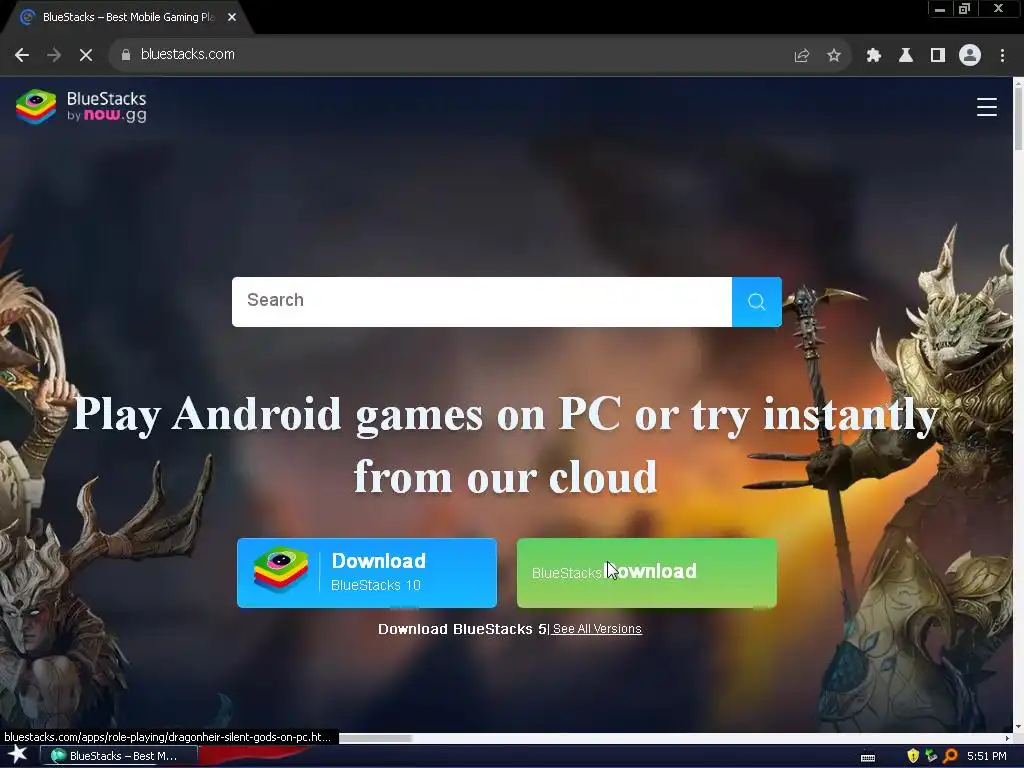
Task: Click the vertical scrollbar thumb
Action: (1018, 119)
